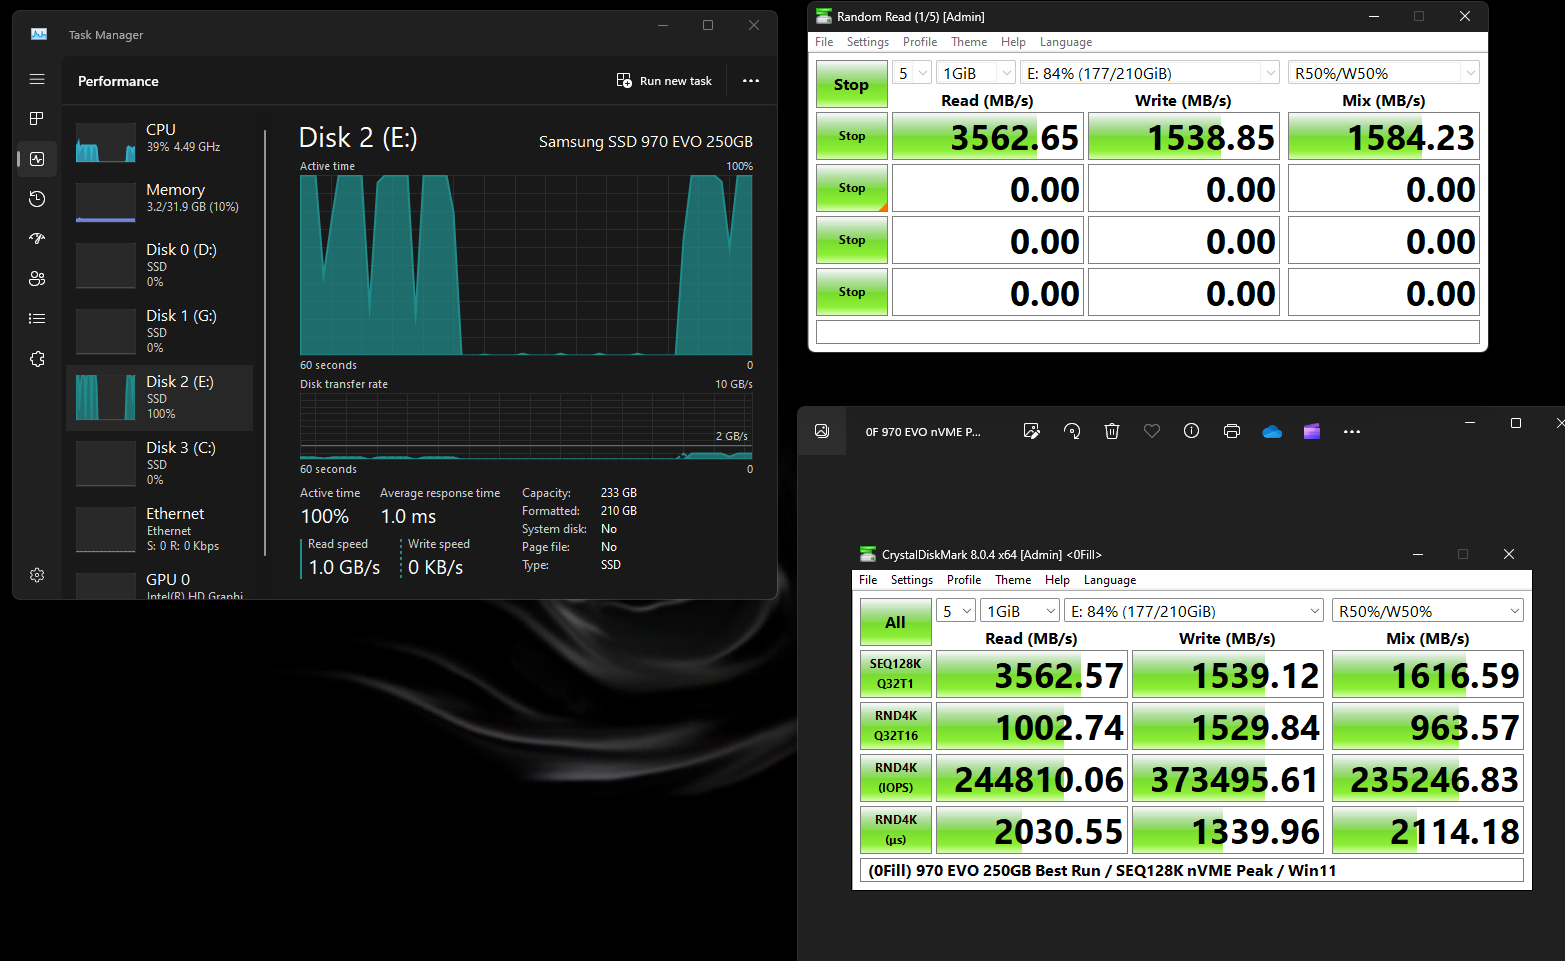This screenshot has height=961, width=1565.
Task: Click SEQ128K Q32T1 test button
Action: [895, 674]
